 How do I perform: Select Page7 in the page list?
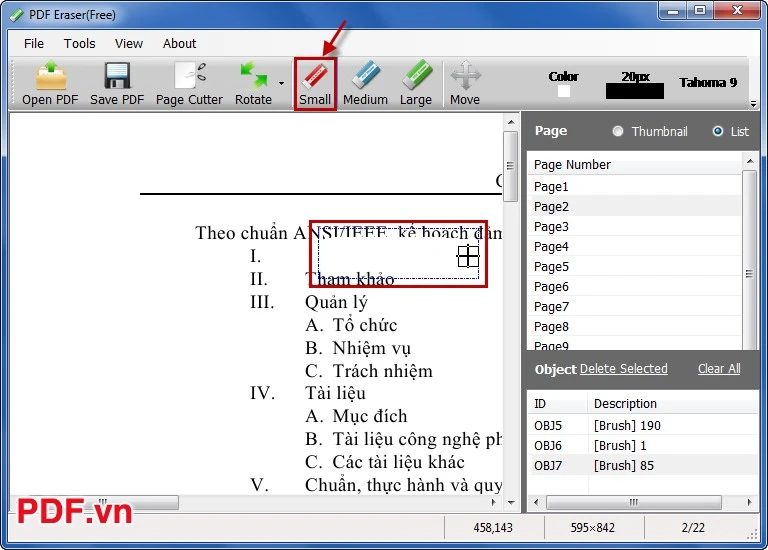pos(635,307)
